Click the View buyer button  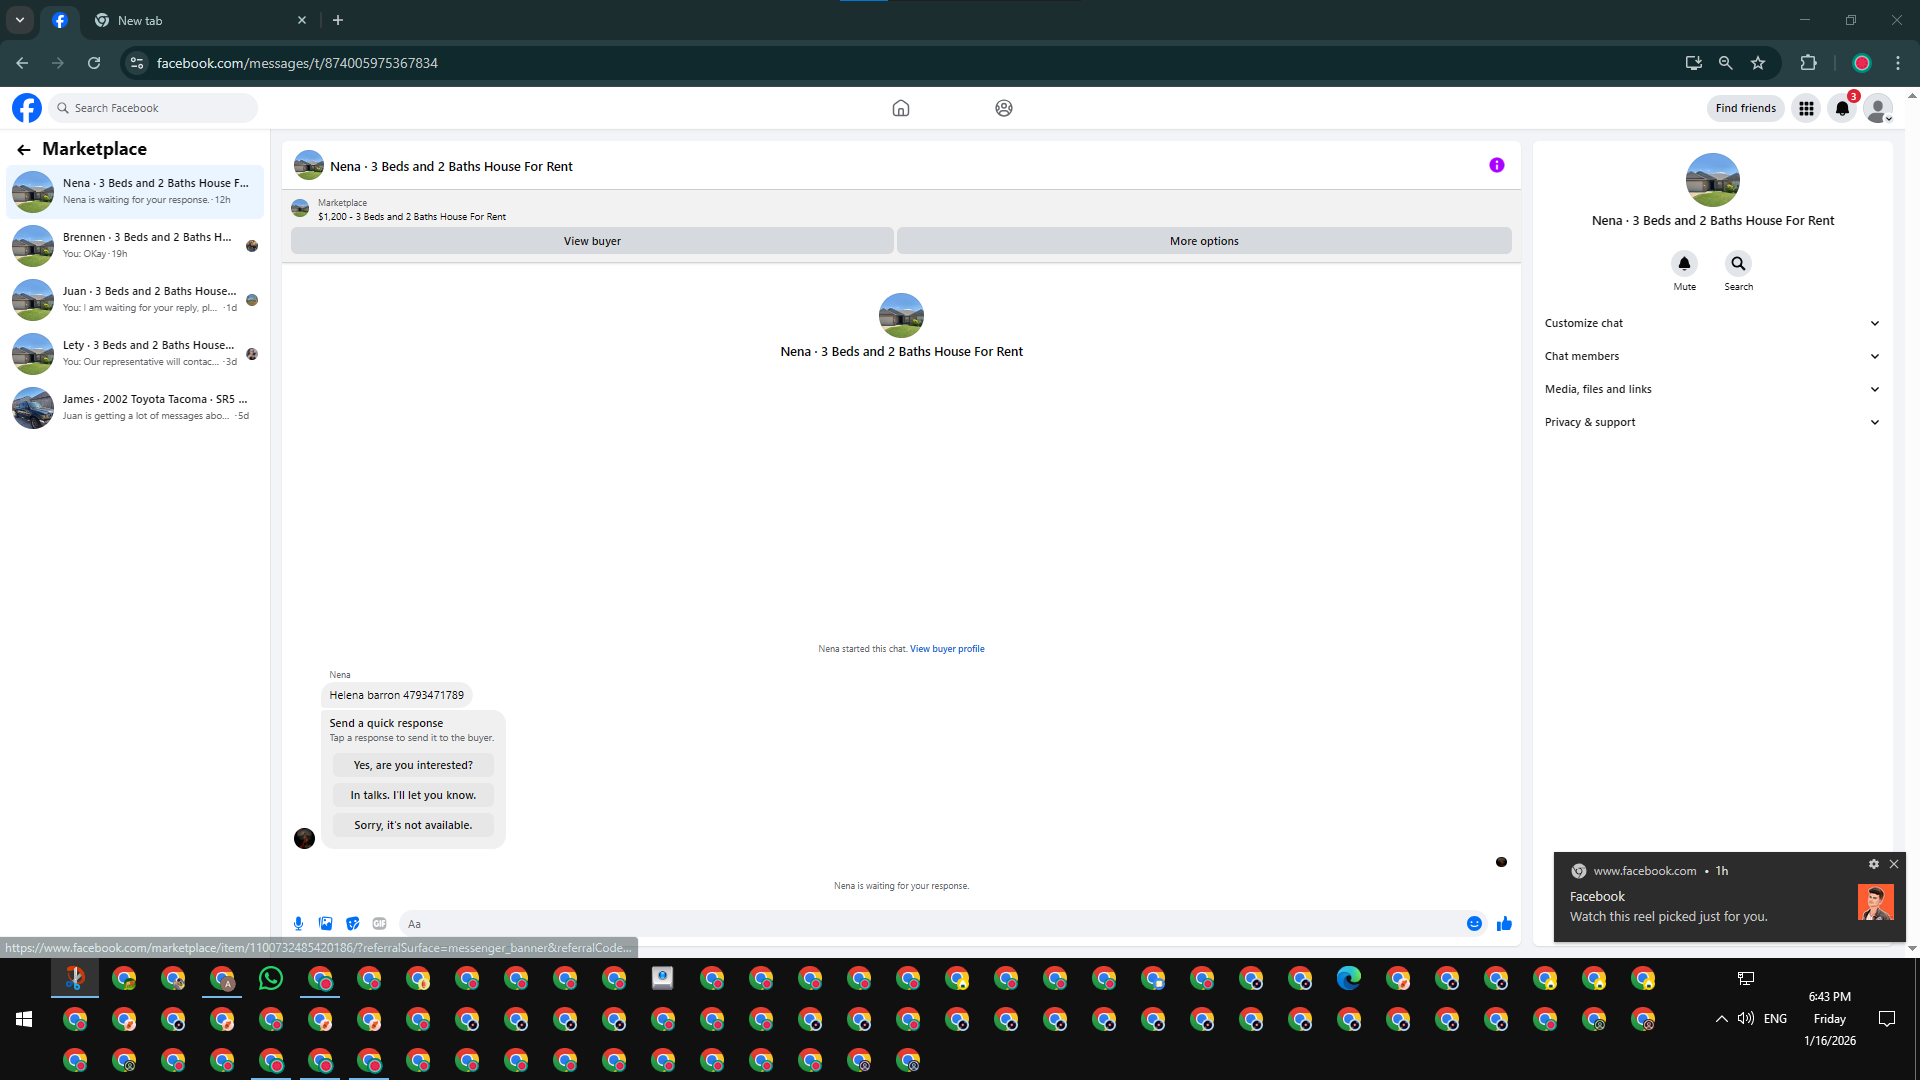tap(592, 241)
